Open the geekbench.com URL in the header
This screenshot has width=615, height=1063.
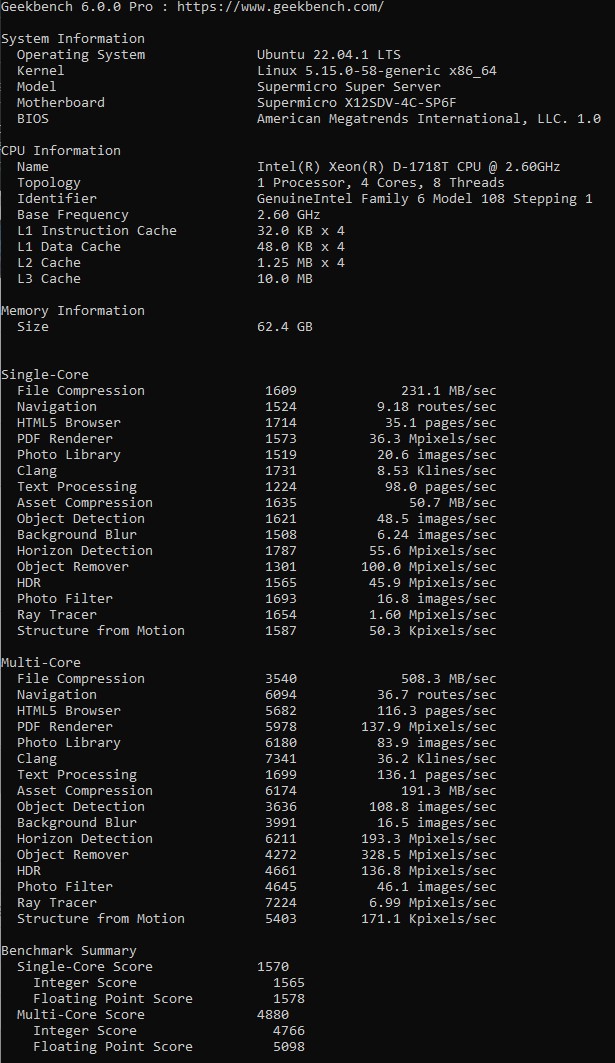[284, 7]
